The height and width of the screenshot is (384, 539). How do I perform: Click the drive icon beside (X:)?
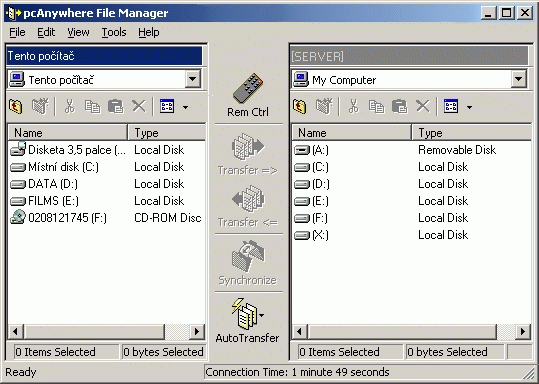point(302,235)
